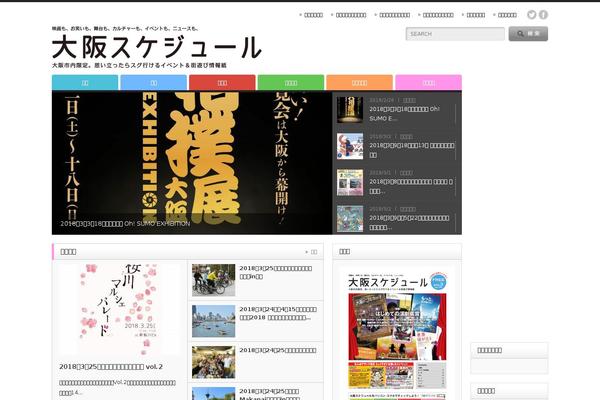Viewport: 600px width, 400px height.
Task: Open the cherry blossom poster dated 2018.3.25
Action: point(120,309)
